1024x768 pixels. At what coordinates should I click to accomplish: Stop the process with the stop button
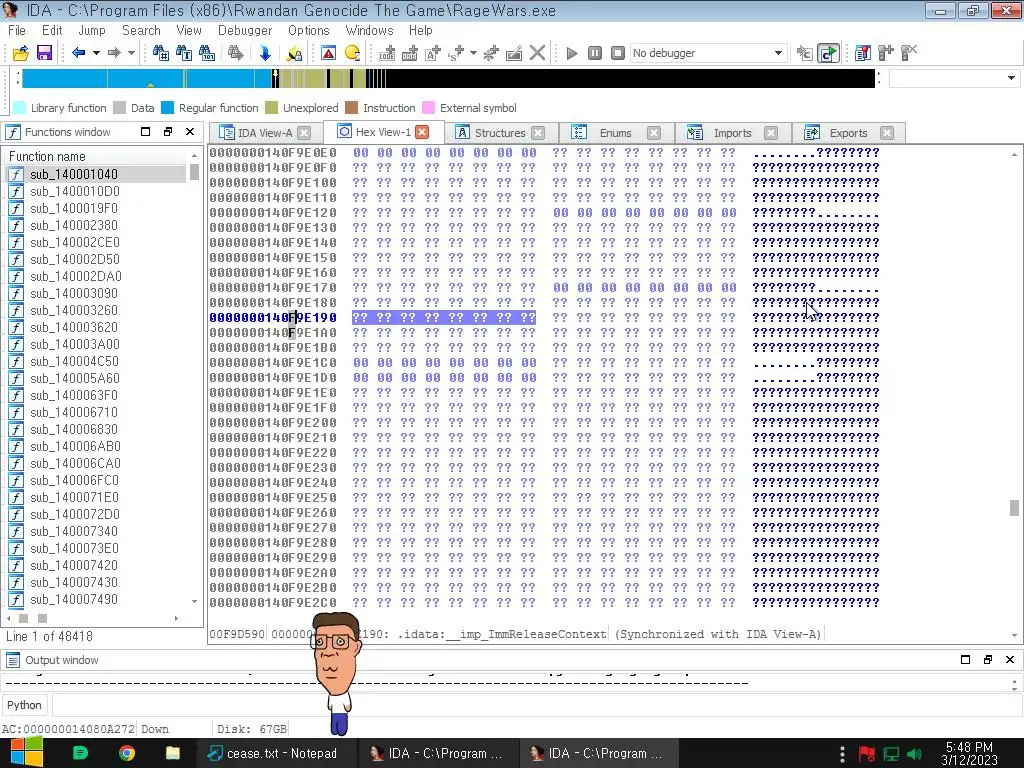(618, 53)
